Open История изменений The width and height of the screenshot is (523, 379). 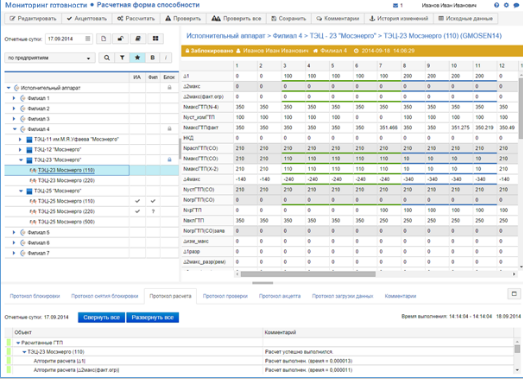coord(399,18)
